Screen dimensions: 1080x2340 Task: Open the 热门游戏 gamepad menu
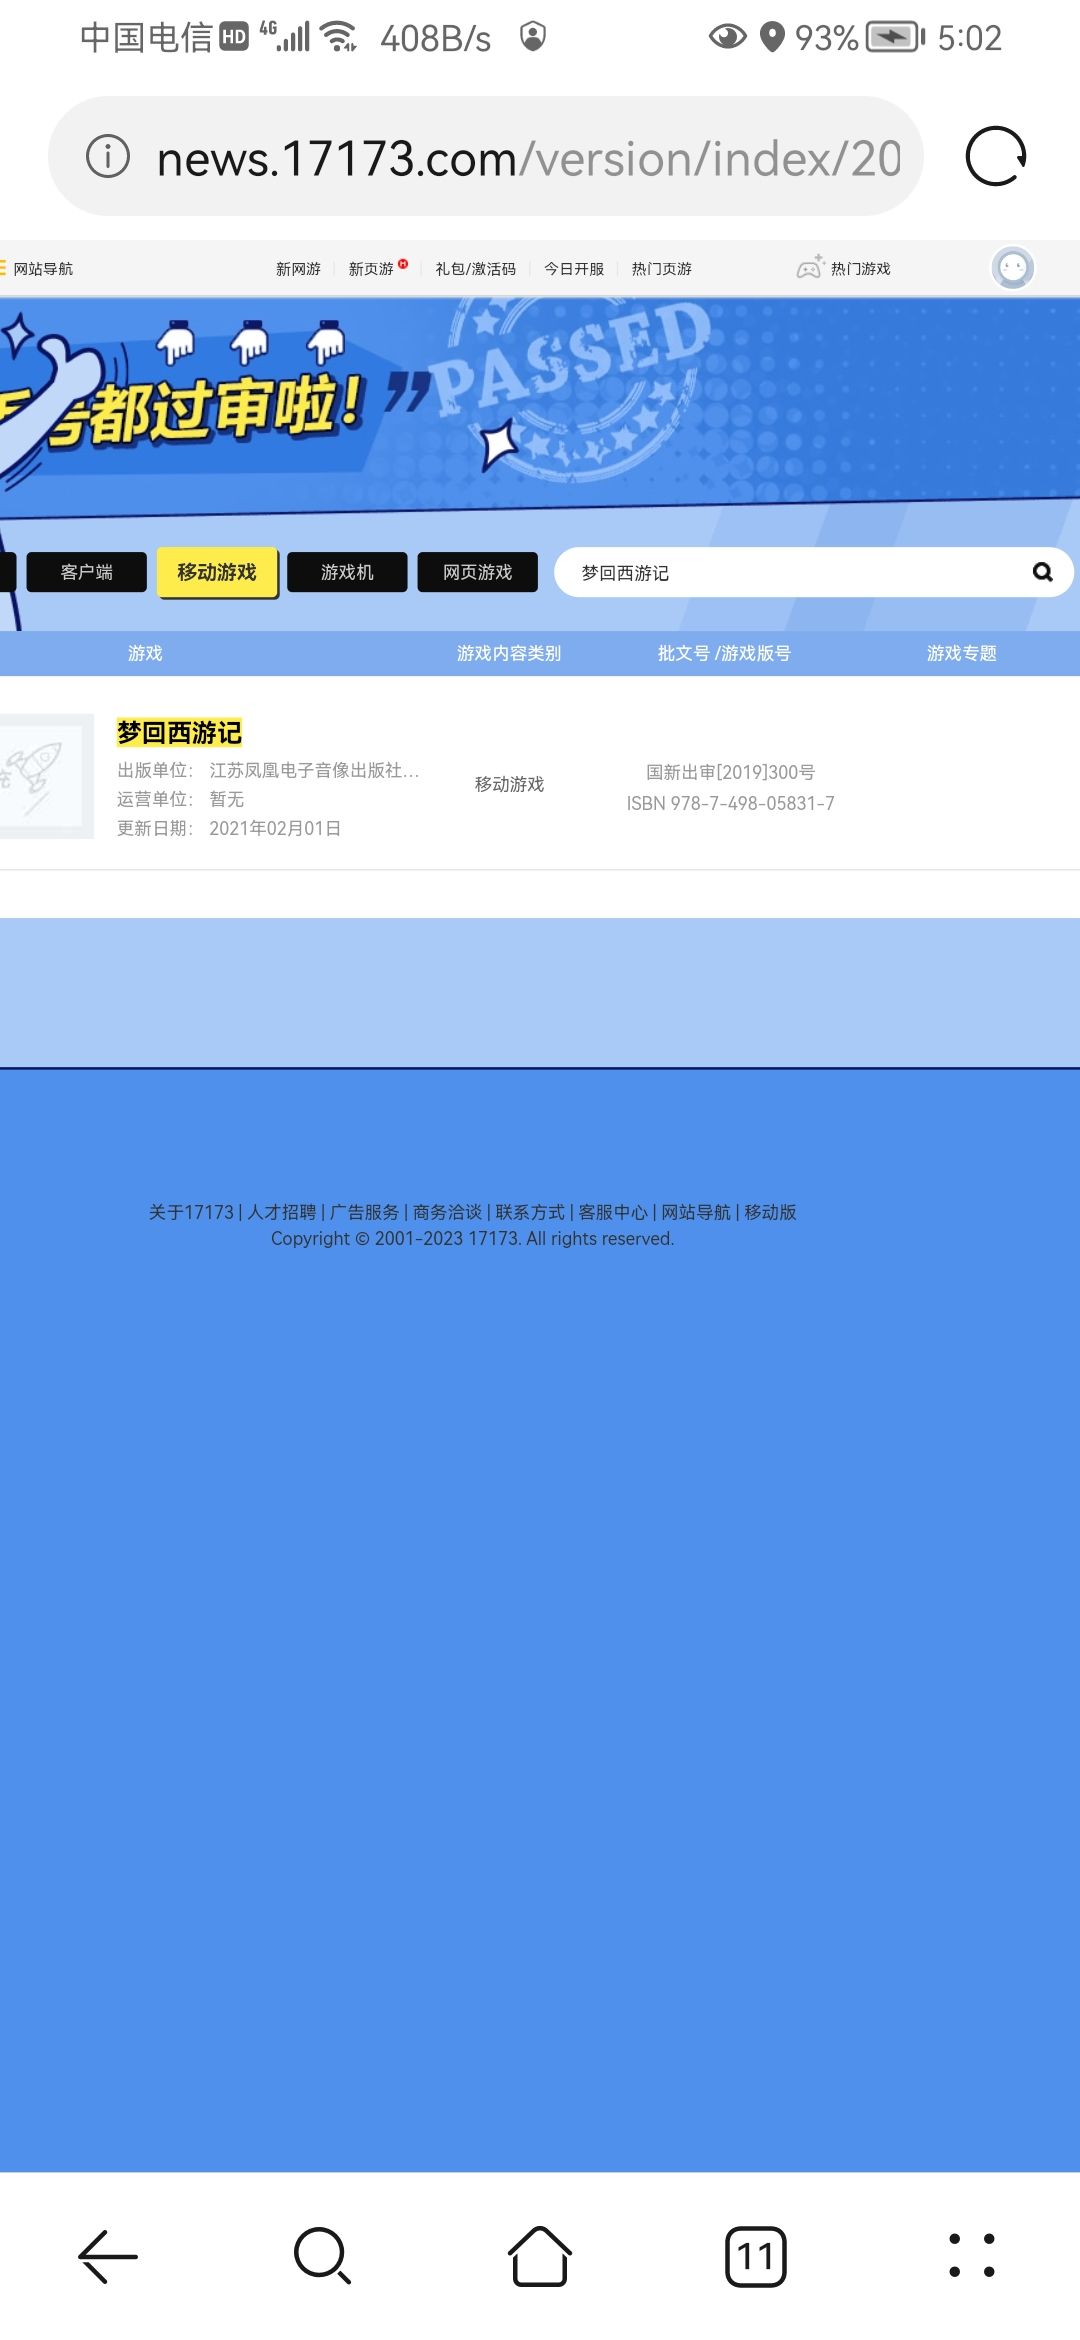point(844,268)
